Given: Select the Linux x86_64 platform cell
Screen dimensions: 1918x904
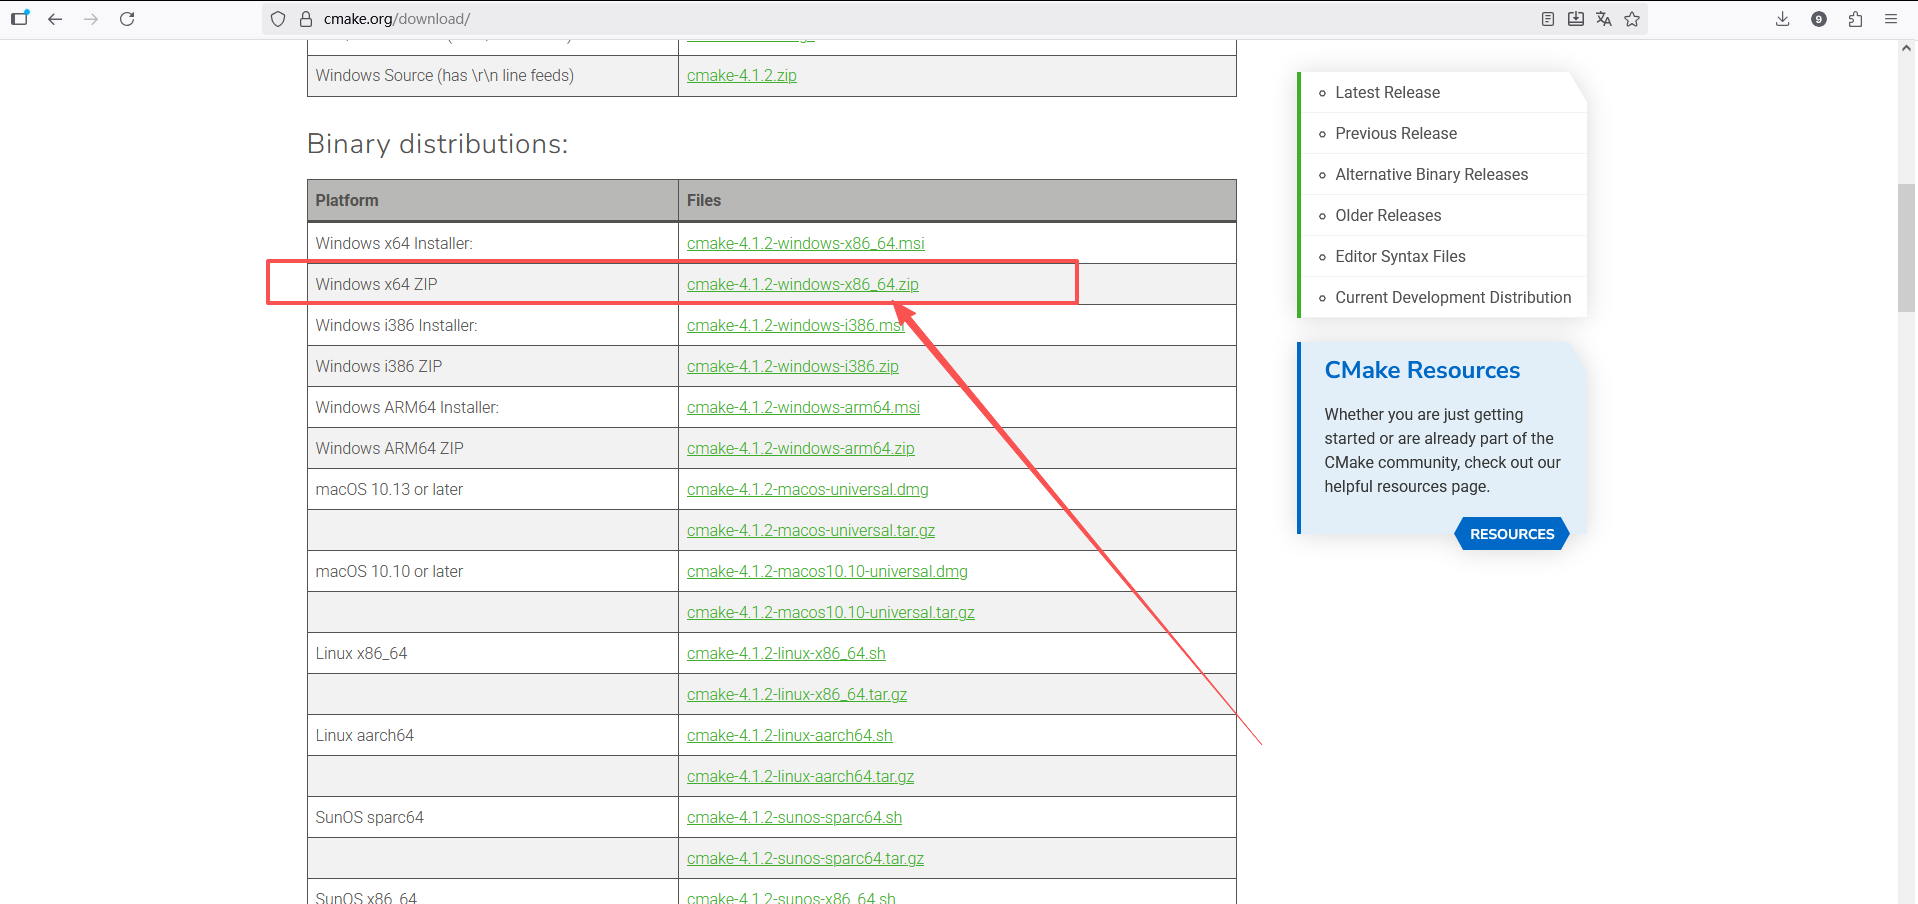Looking at the screenshot, I should 493,653.
